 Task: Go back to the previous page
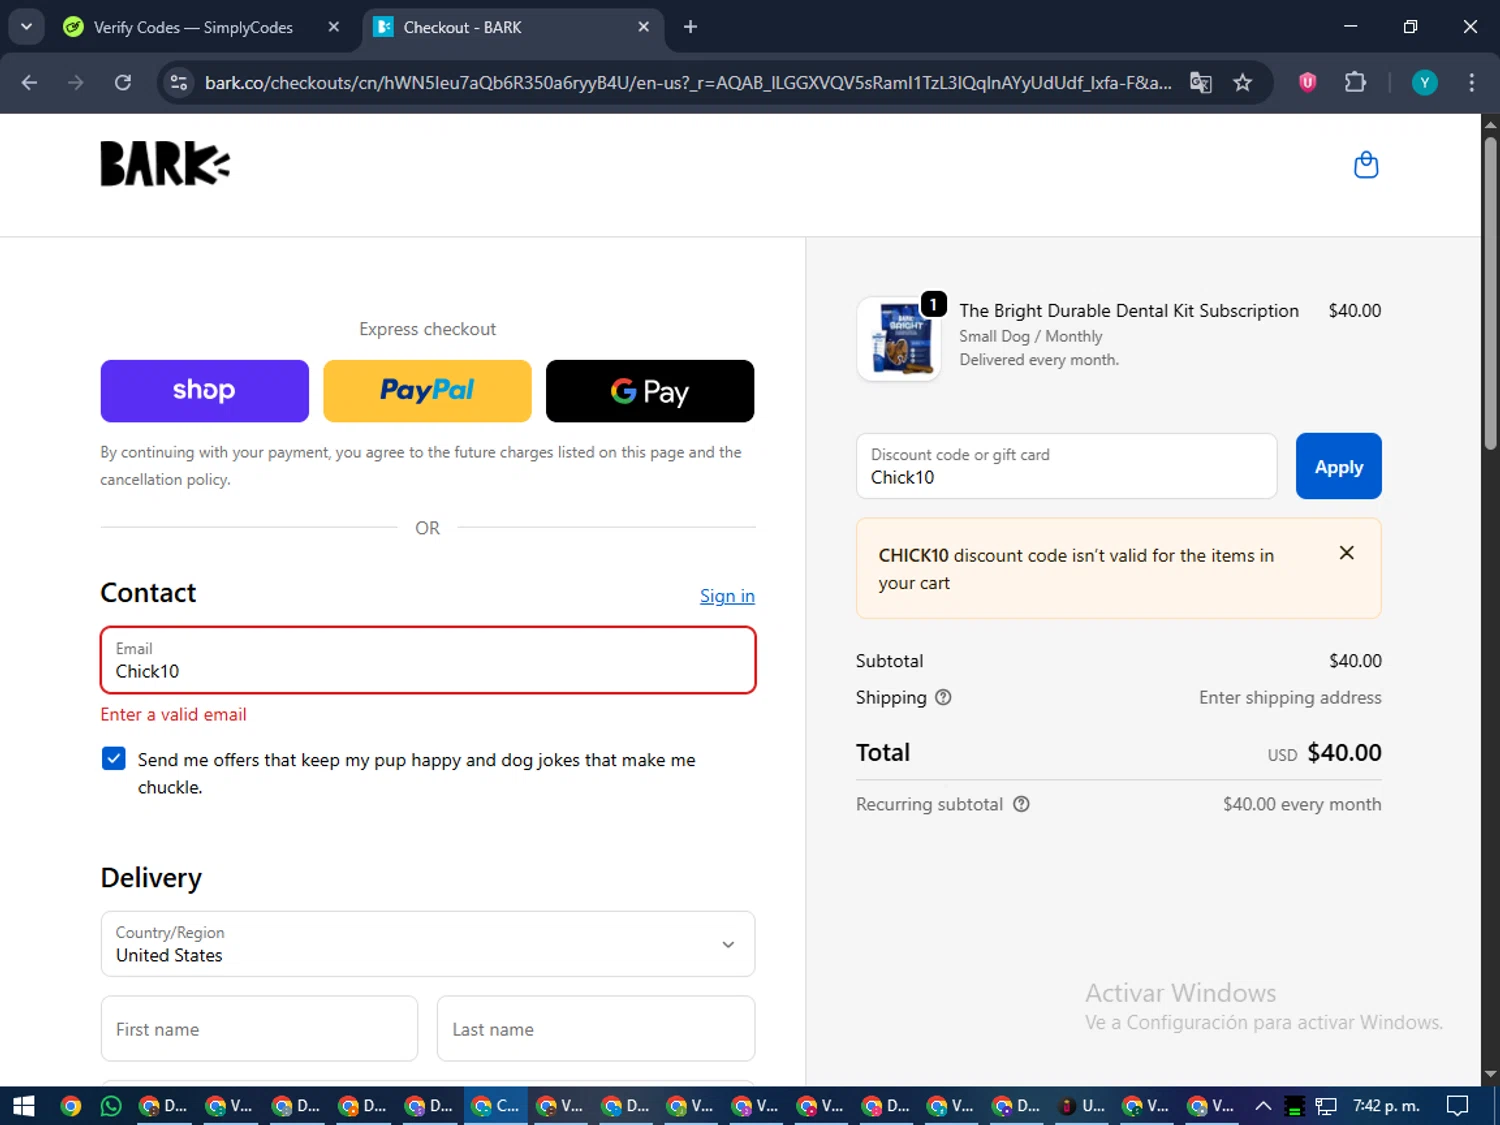coord(29,82)
